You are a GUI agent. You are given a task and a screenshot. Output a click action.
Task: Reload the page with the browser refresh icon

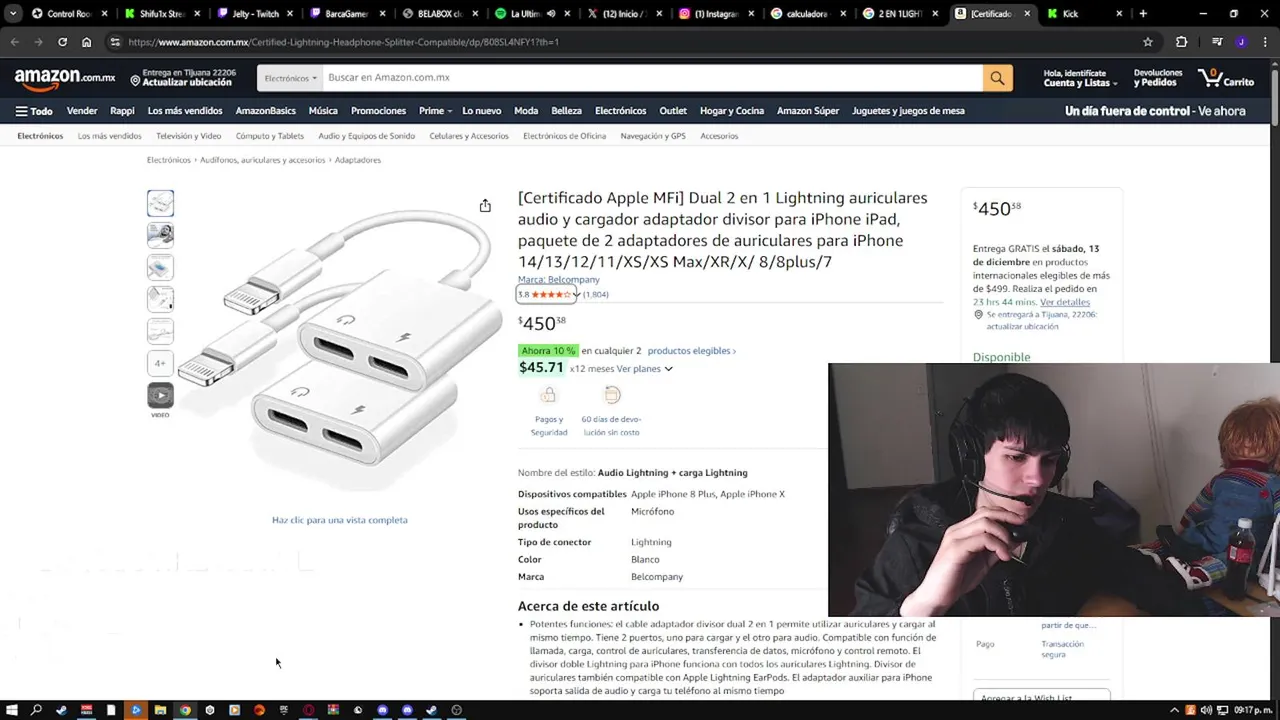coord(62,42)
